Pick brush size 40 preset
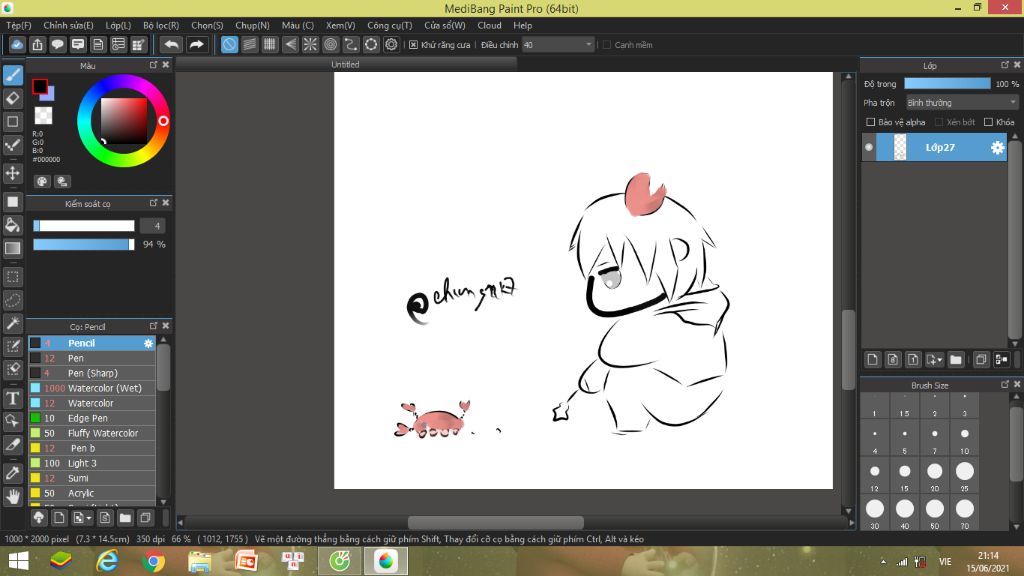This screenshot has width=1024, height=576. (904, 513)
